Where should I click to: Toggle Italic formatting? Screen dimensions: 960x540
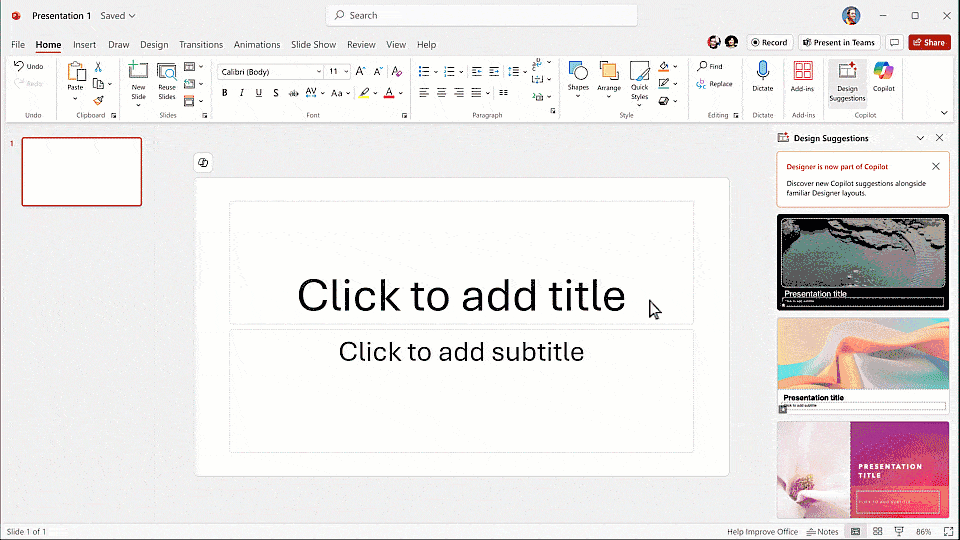tap(242, 93)
